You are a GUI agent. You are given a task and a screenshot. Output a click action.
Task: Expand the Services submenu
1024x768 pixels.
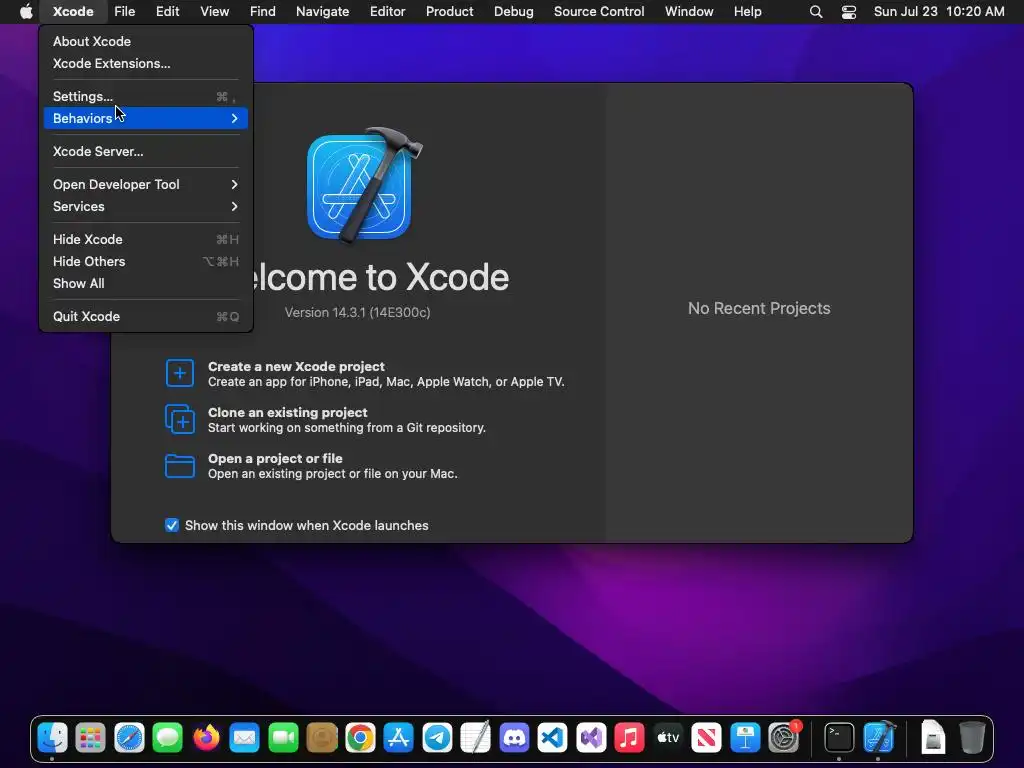coord(146,206)
